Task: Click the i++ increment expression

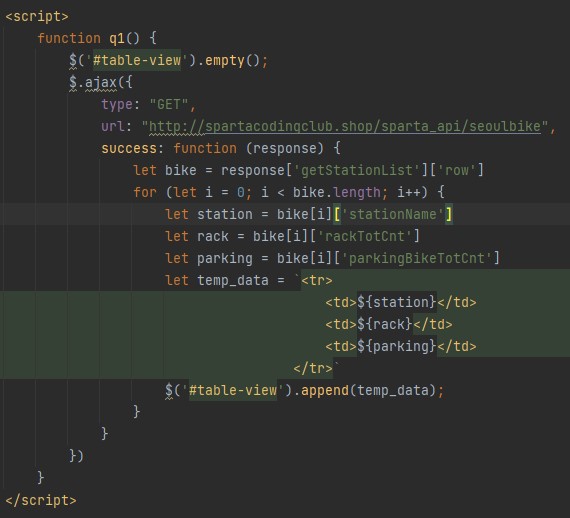Action: click(x=409, y=193)
